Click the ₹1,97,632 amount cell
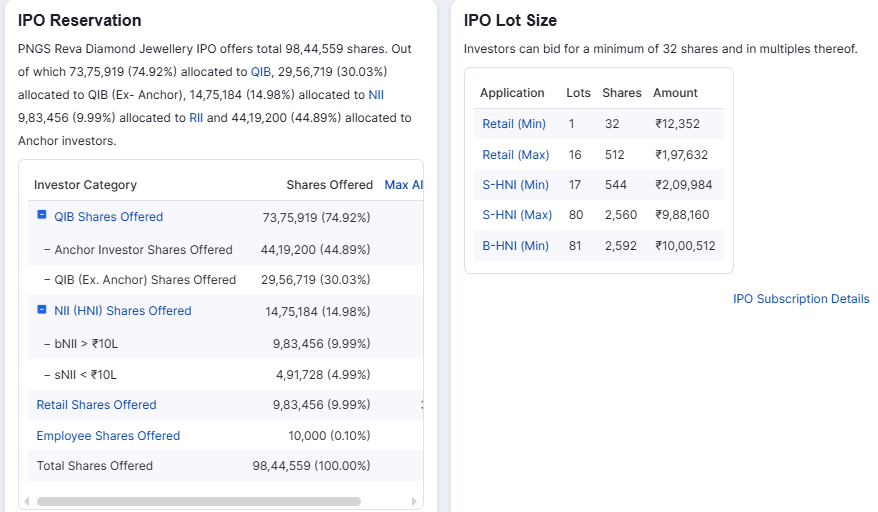This screenshot has height=512, width=878. [x=681, y=155]
